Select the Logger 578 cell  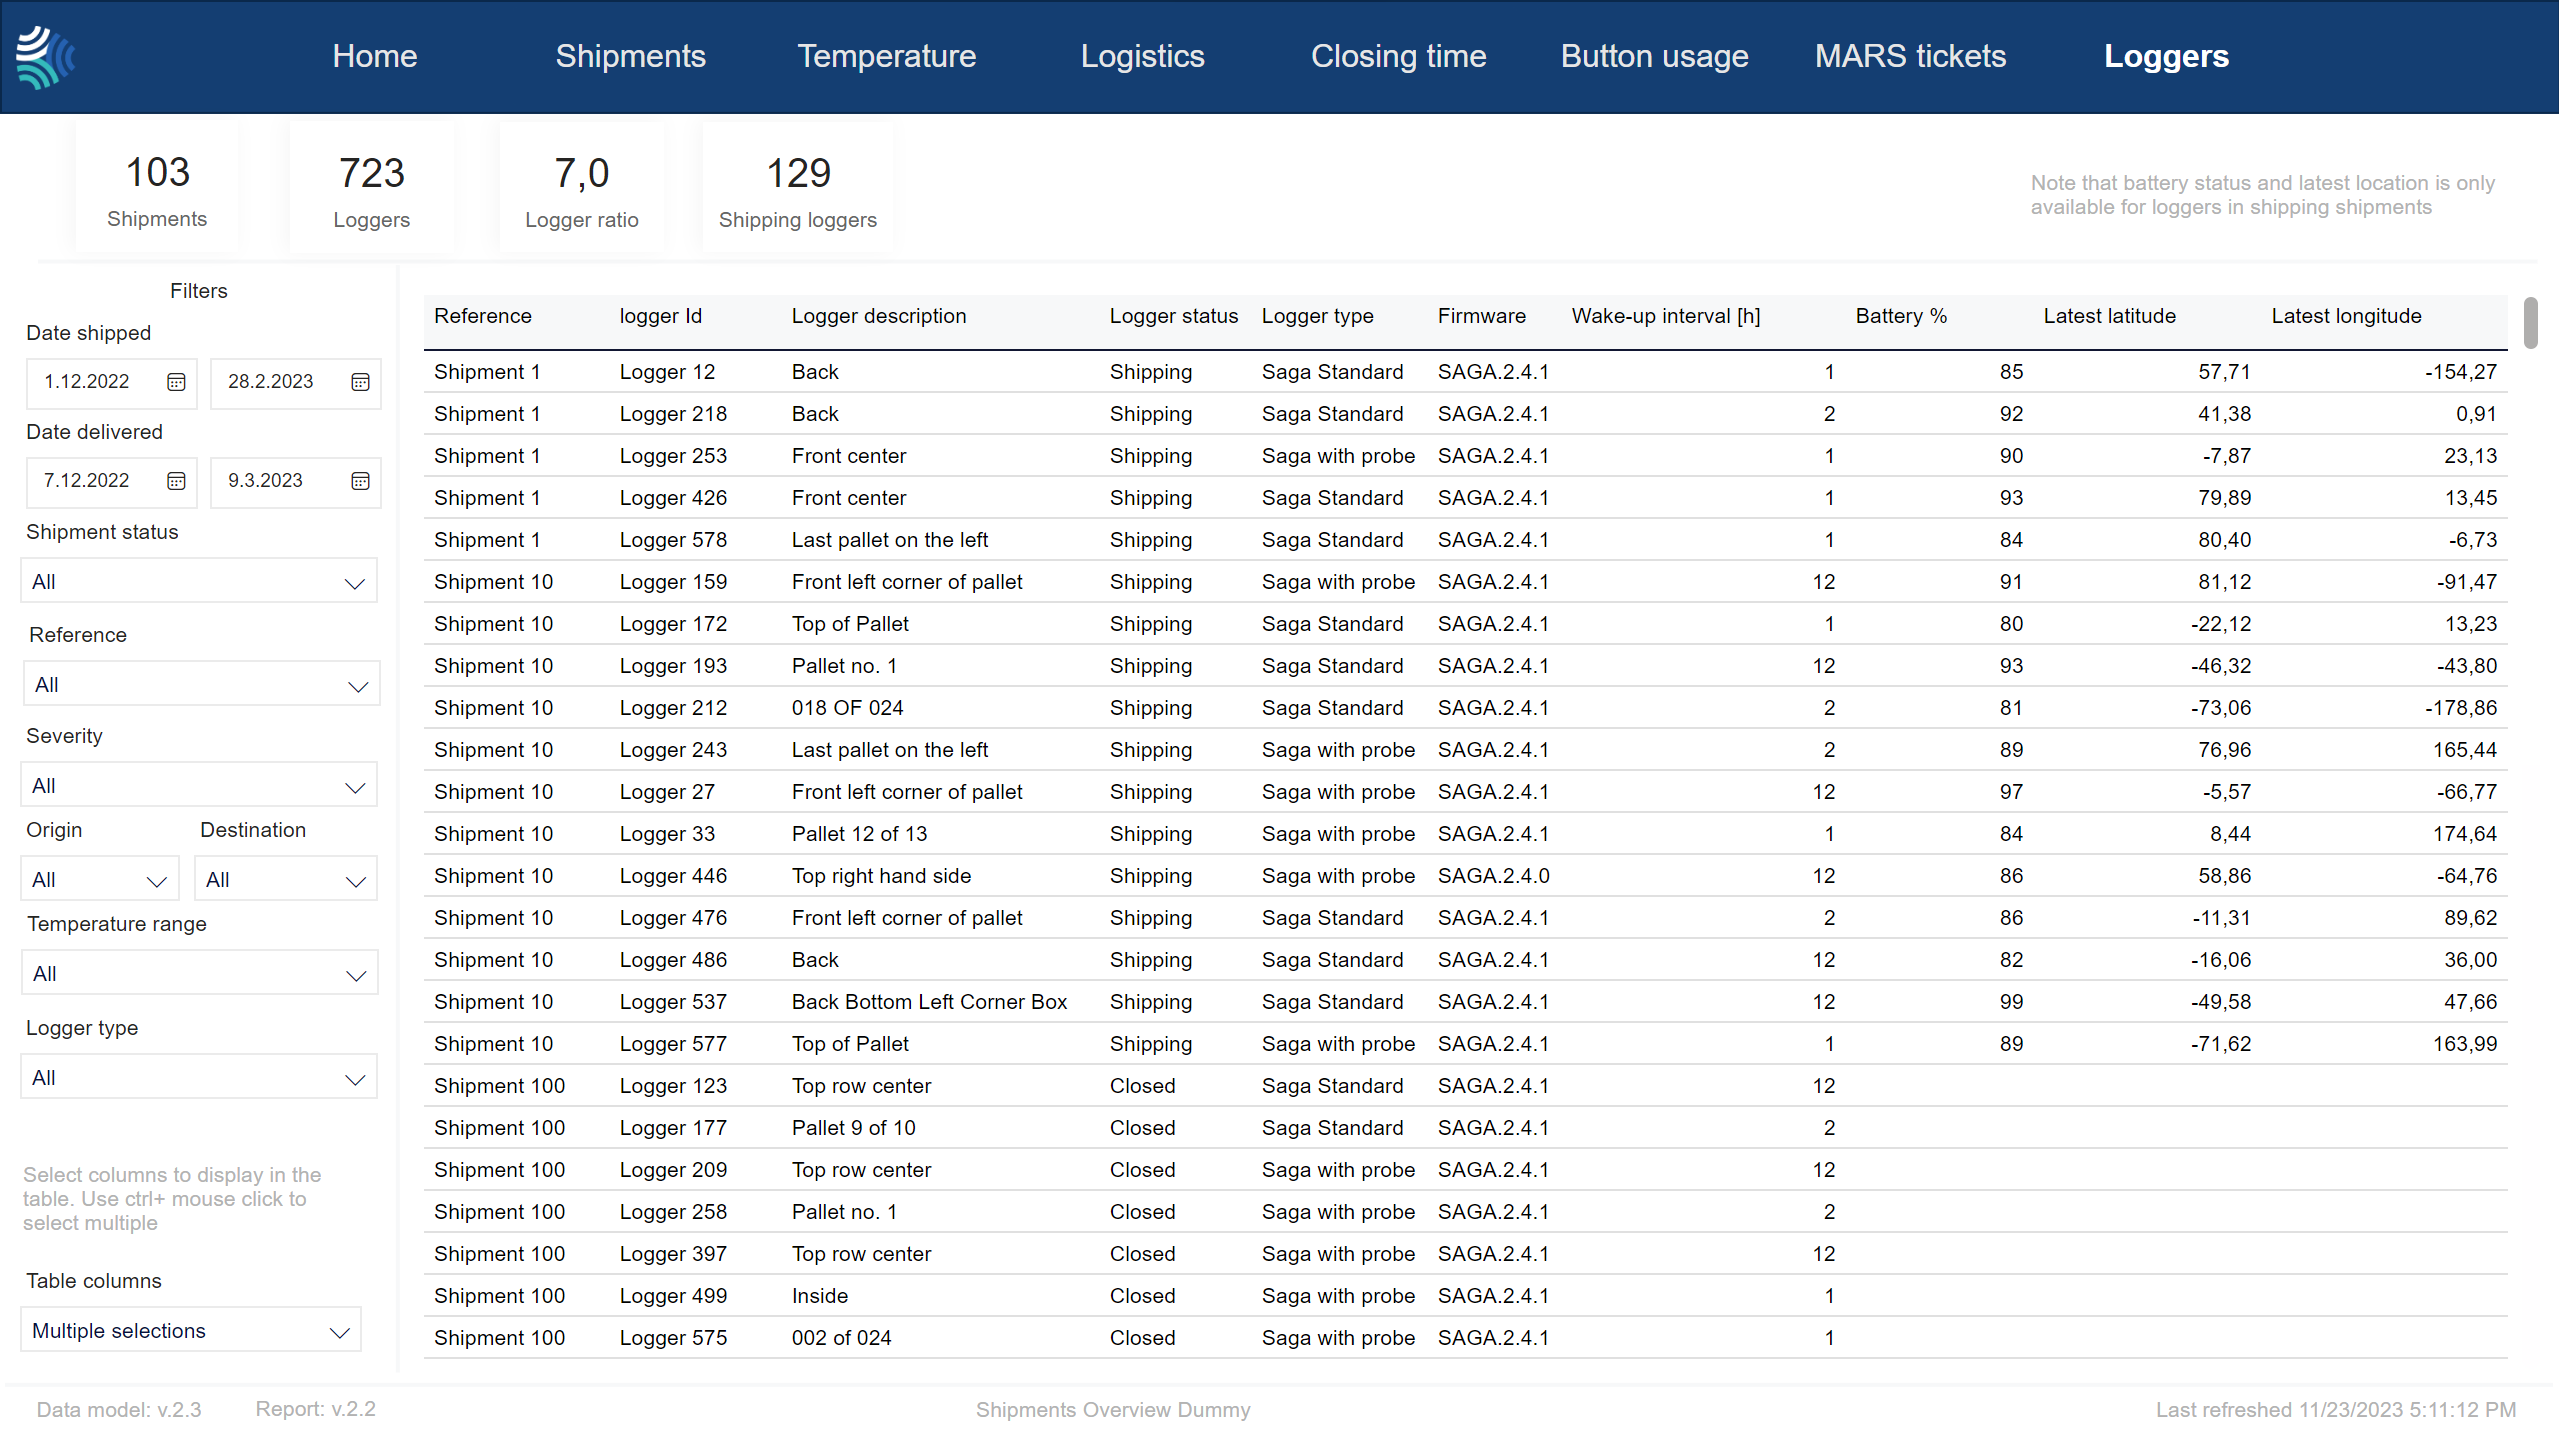pos(674,540)
